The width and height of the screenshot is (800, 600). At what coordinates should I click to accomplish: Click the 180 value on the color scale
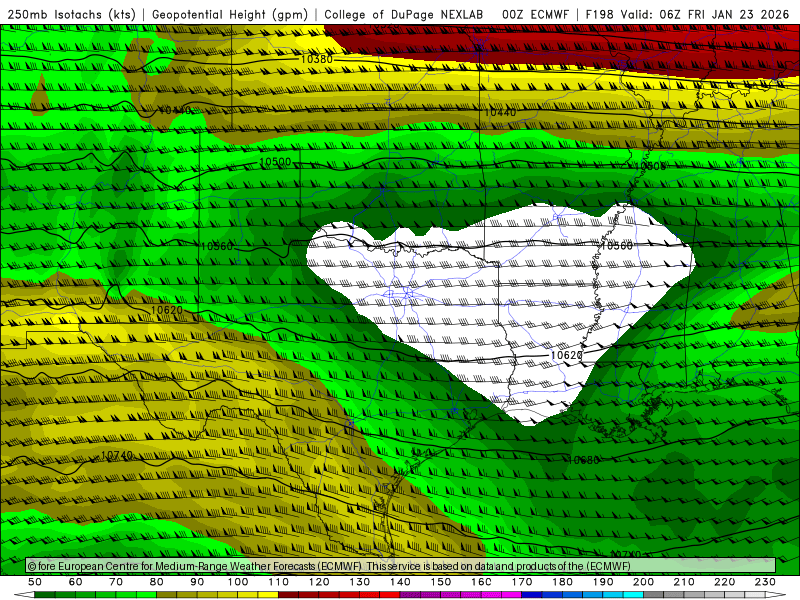click(562, 582)
